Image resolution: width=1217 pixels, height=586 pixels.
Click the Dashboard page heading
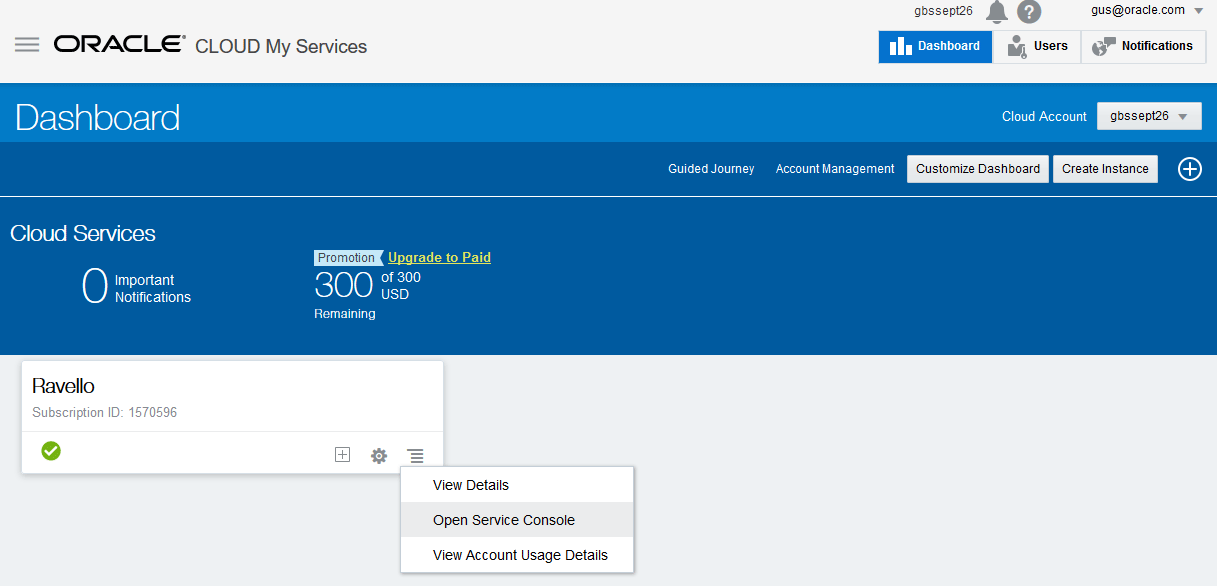click(98, 117)
